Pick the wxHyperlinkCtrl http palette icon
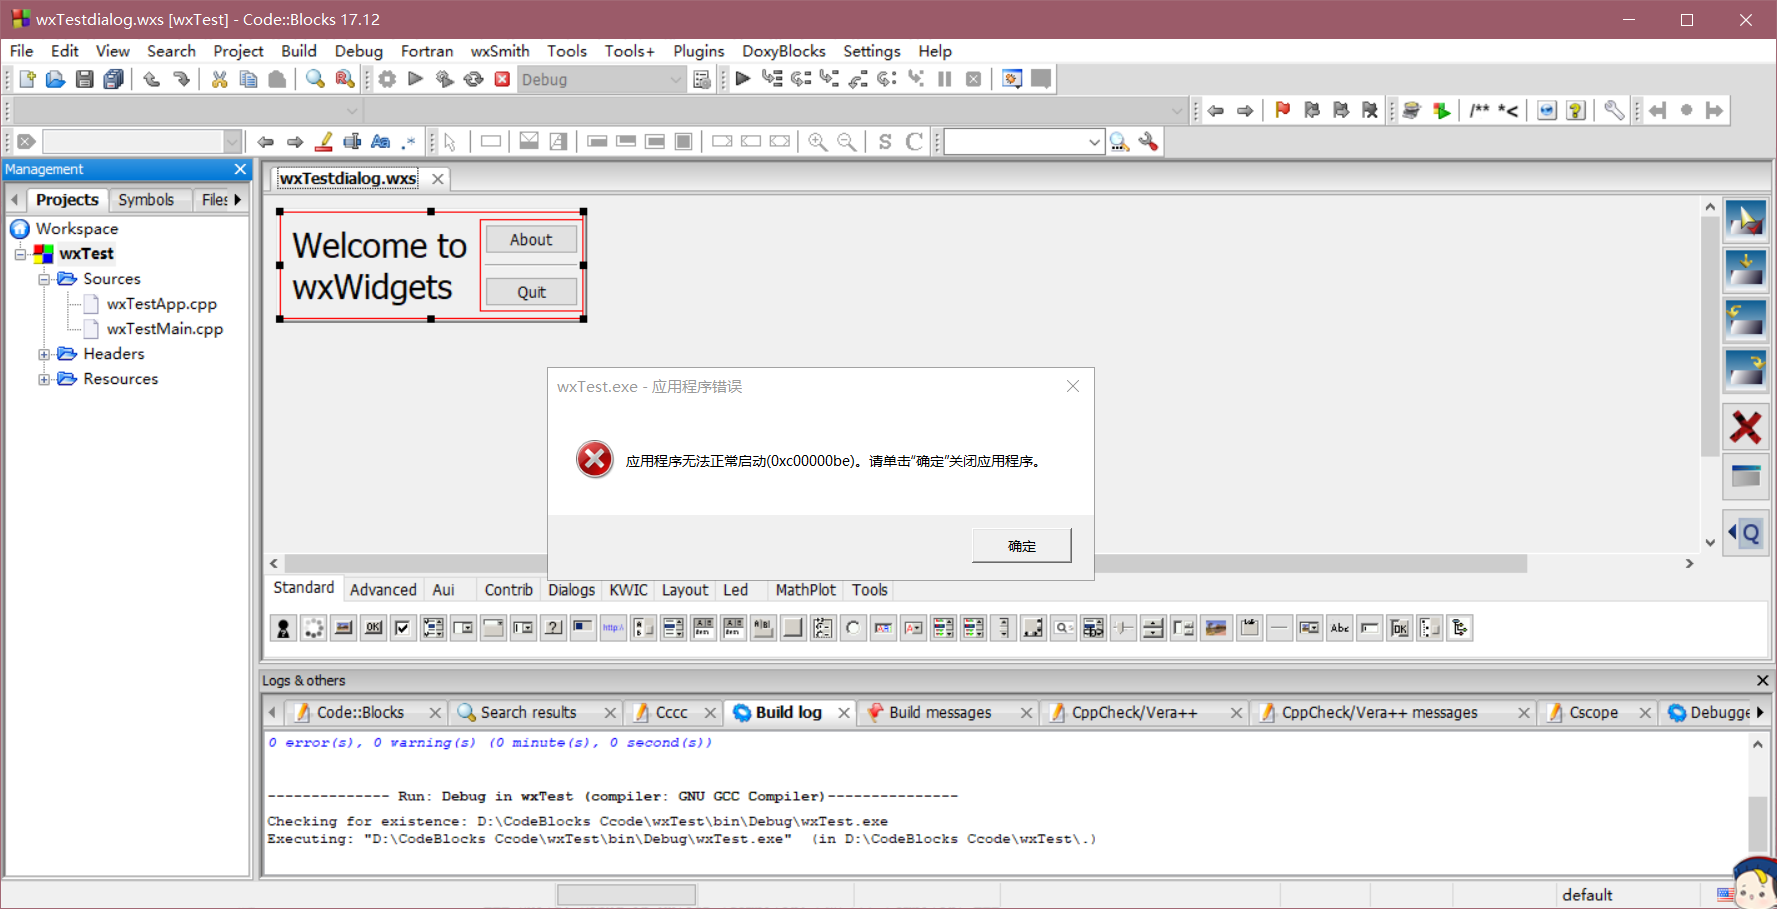 [613, 628]
